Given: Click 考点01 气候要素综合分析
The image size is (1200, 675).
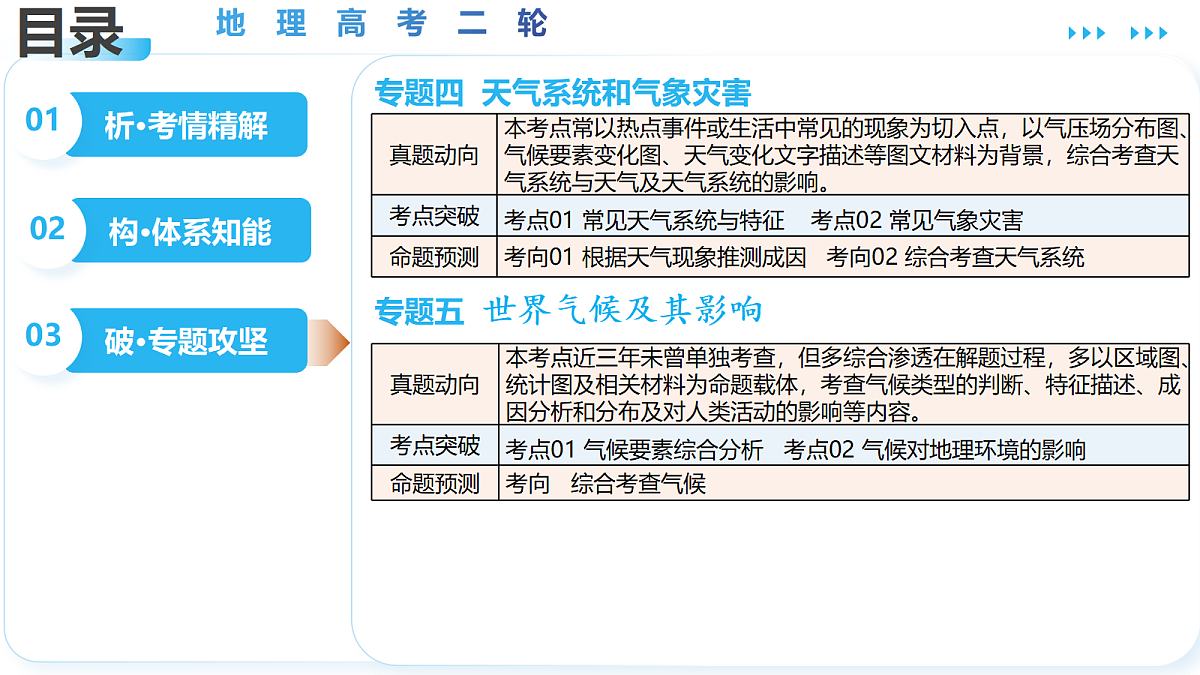Looking at the screenshot, I should (x=634, y=449).
